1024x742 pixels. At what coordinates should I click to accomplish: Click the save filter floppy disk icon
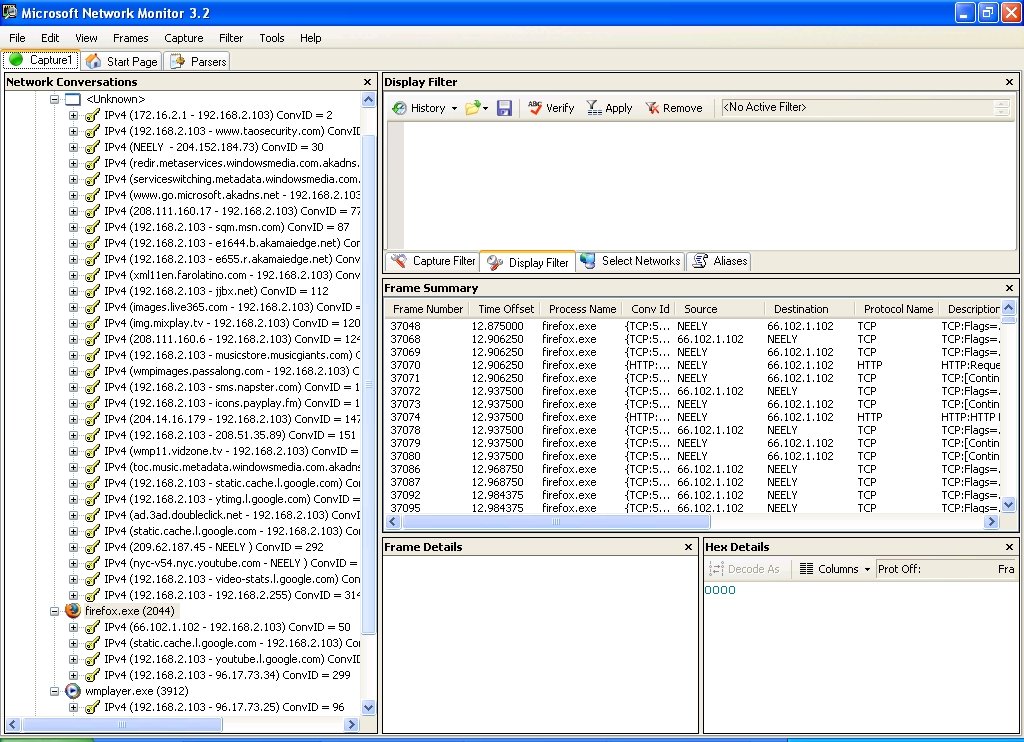(x=504, y=108)
